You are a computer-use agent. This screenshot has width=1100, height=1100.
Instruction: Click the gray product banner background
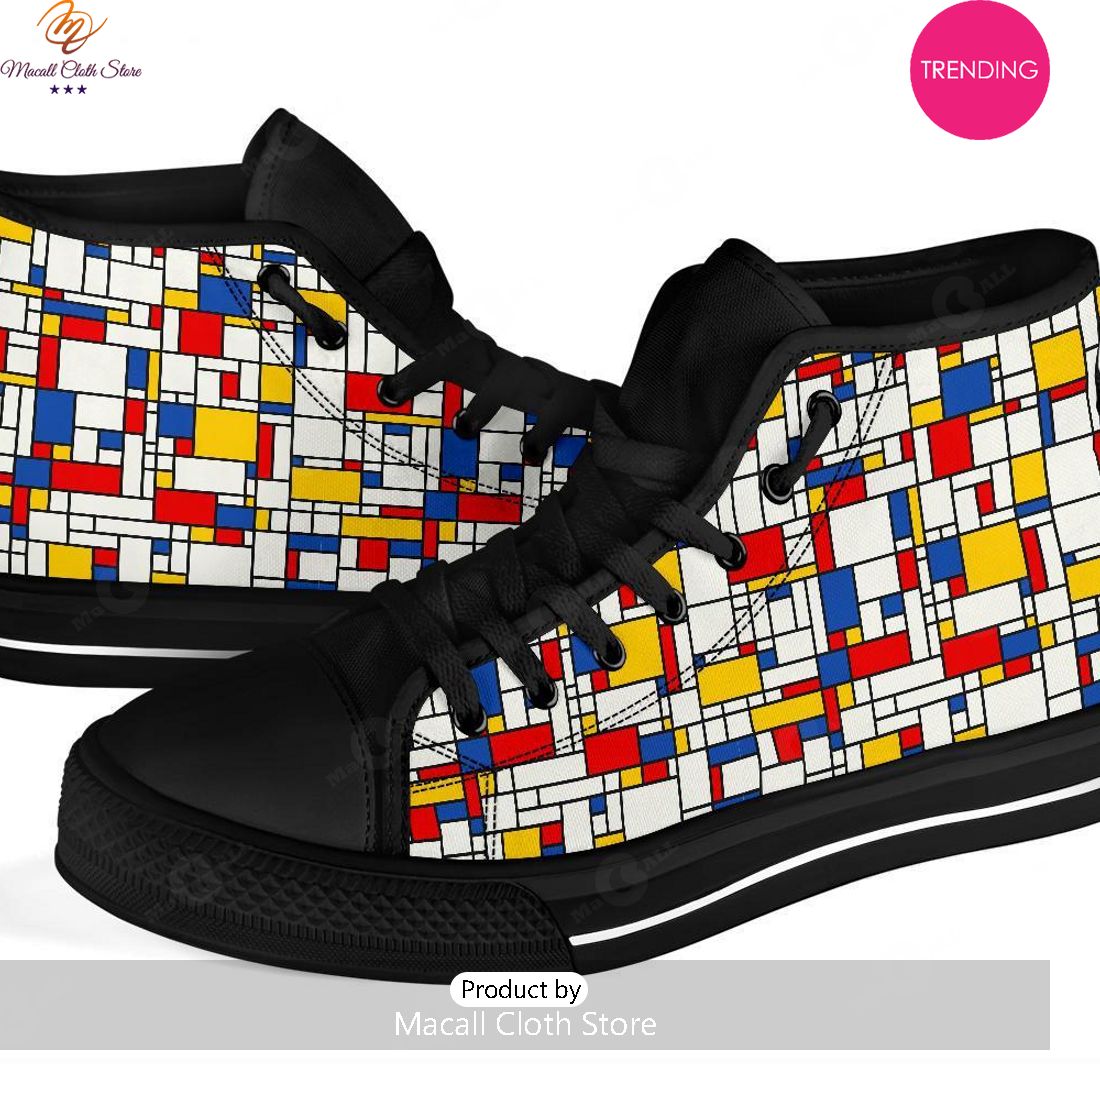click(x=525, y=1005)
